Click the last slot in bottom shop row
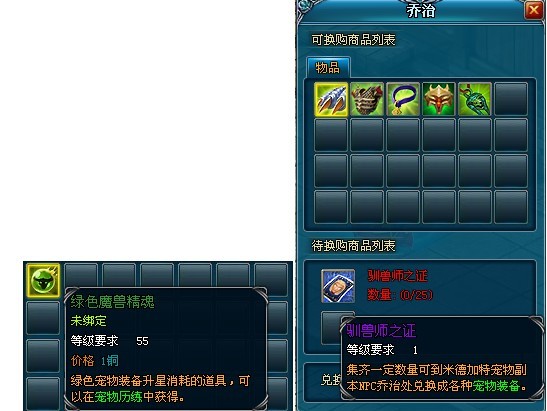 [x=511, y=207]
